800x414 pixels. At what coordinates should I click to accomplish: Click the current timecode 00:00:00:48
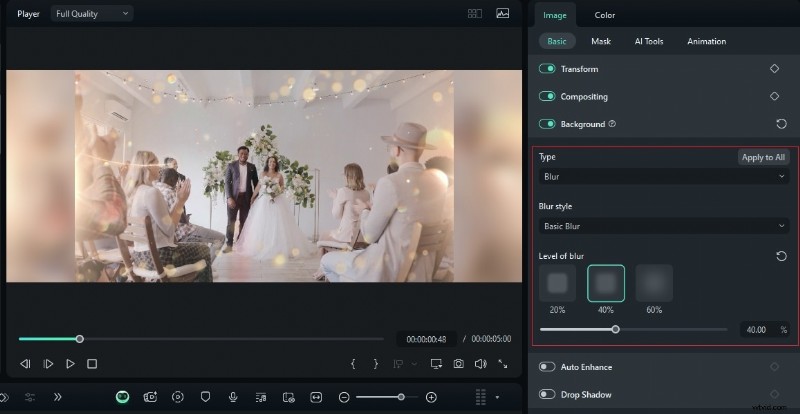click(426, 339)
